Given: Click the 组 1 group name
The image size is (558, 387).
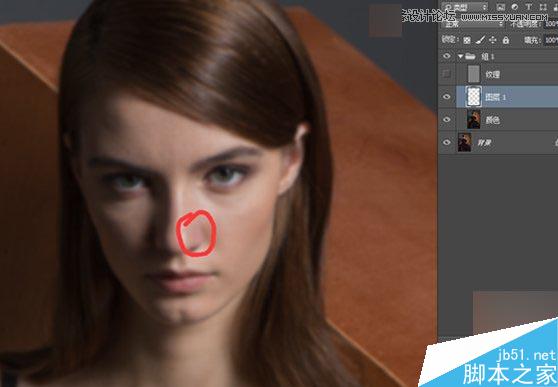Looking at the screenshot, I should pyautogui.click(x=488, y=56).
